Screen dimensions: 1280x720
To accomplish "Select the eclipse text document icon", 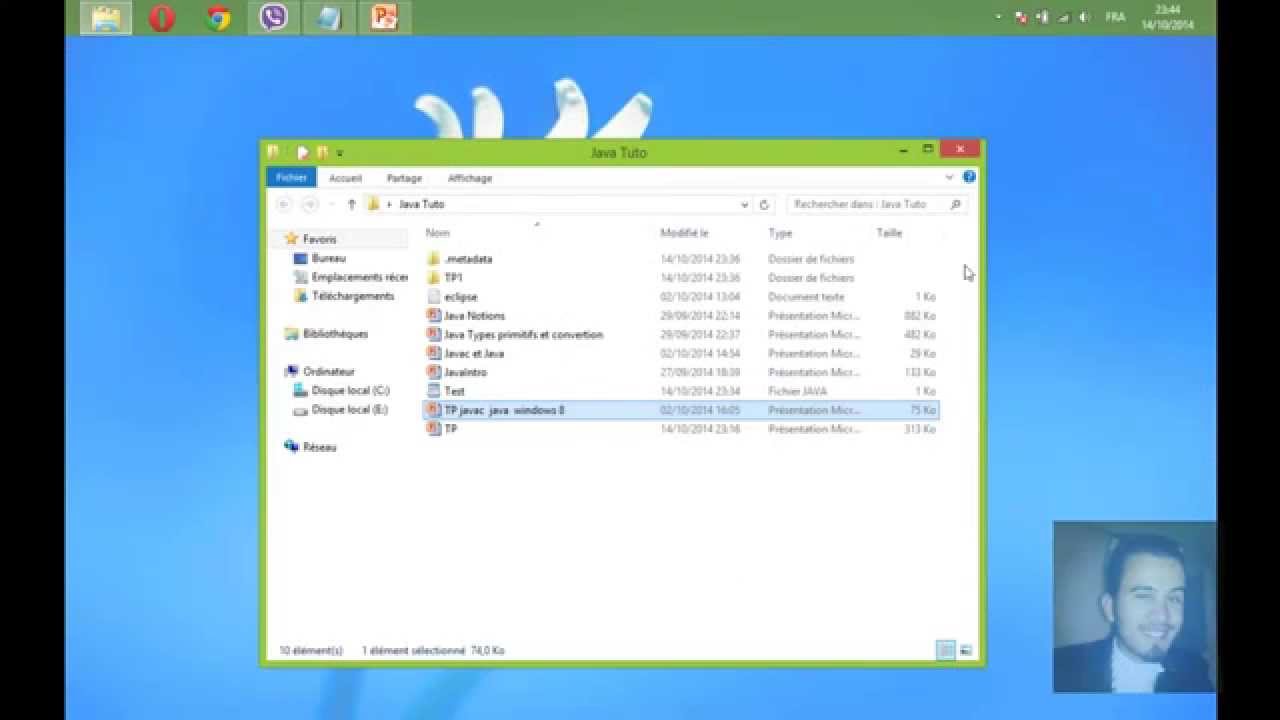I will [433, 297].
